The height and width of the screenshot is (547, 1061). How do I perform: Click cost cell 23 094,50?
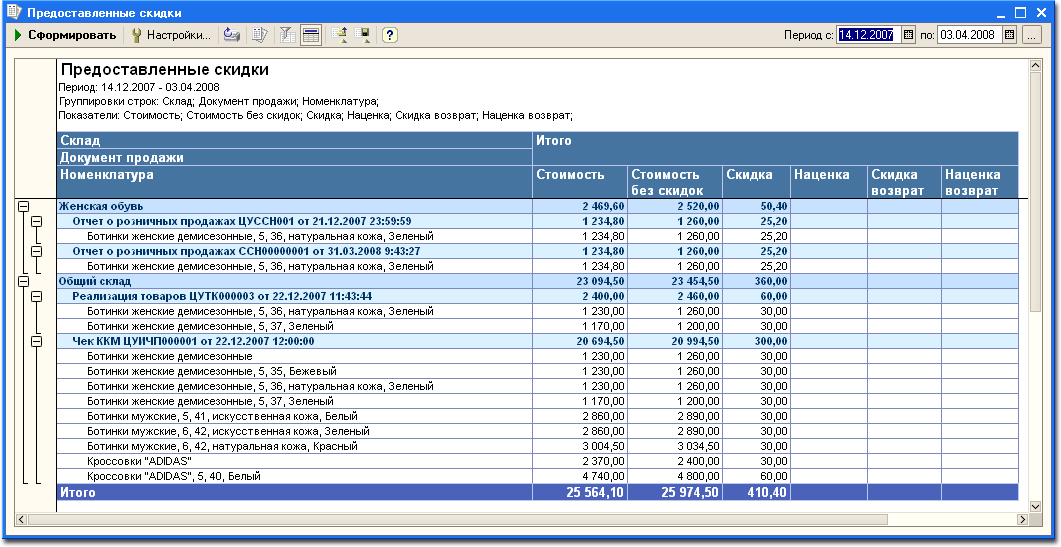point(580,281)
